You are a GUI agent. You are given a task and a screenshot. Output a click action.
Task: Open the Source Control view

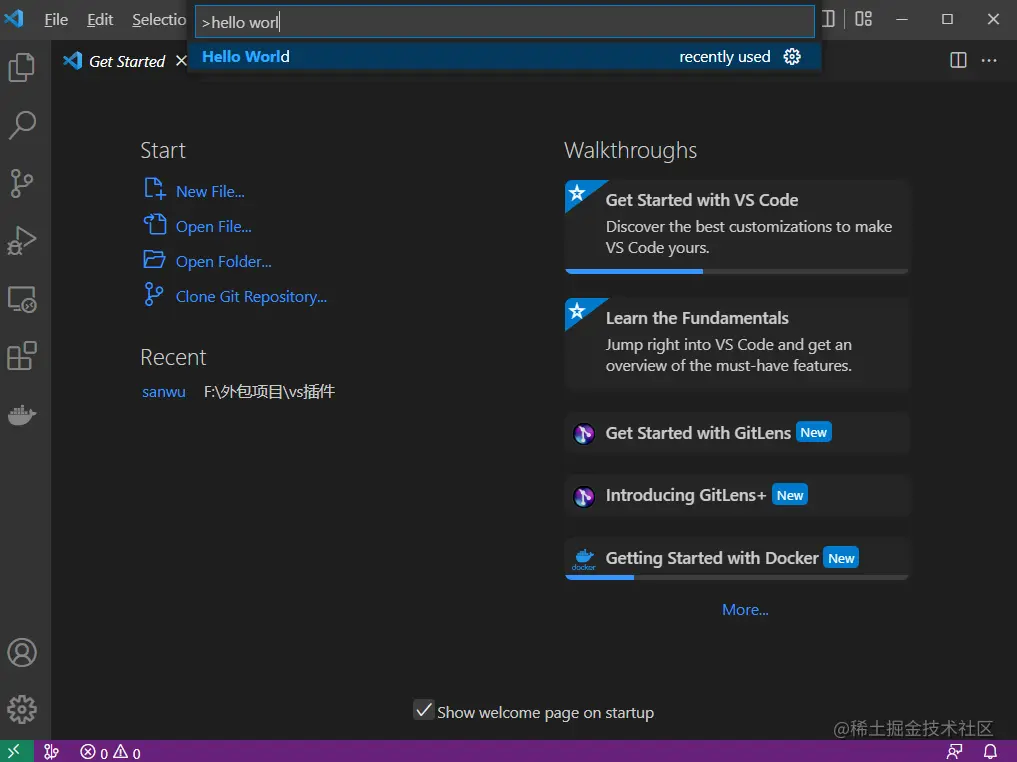click(x=22, y=183)
